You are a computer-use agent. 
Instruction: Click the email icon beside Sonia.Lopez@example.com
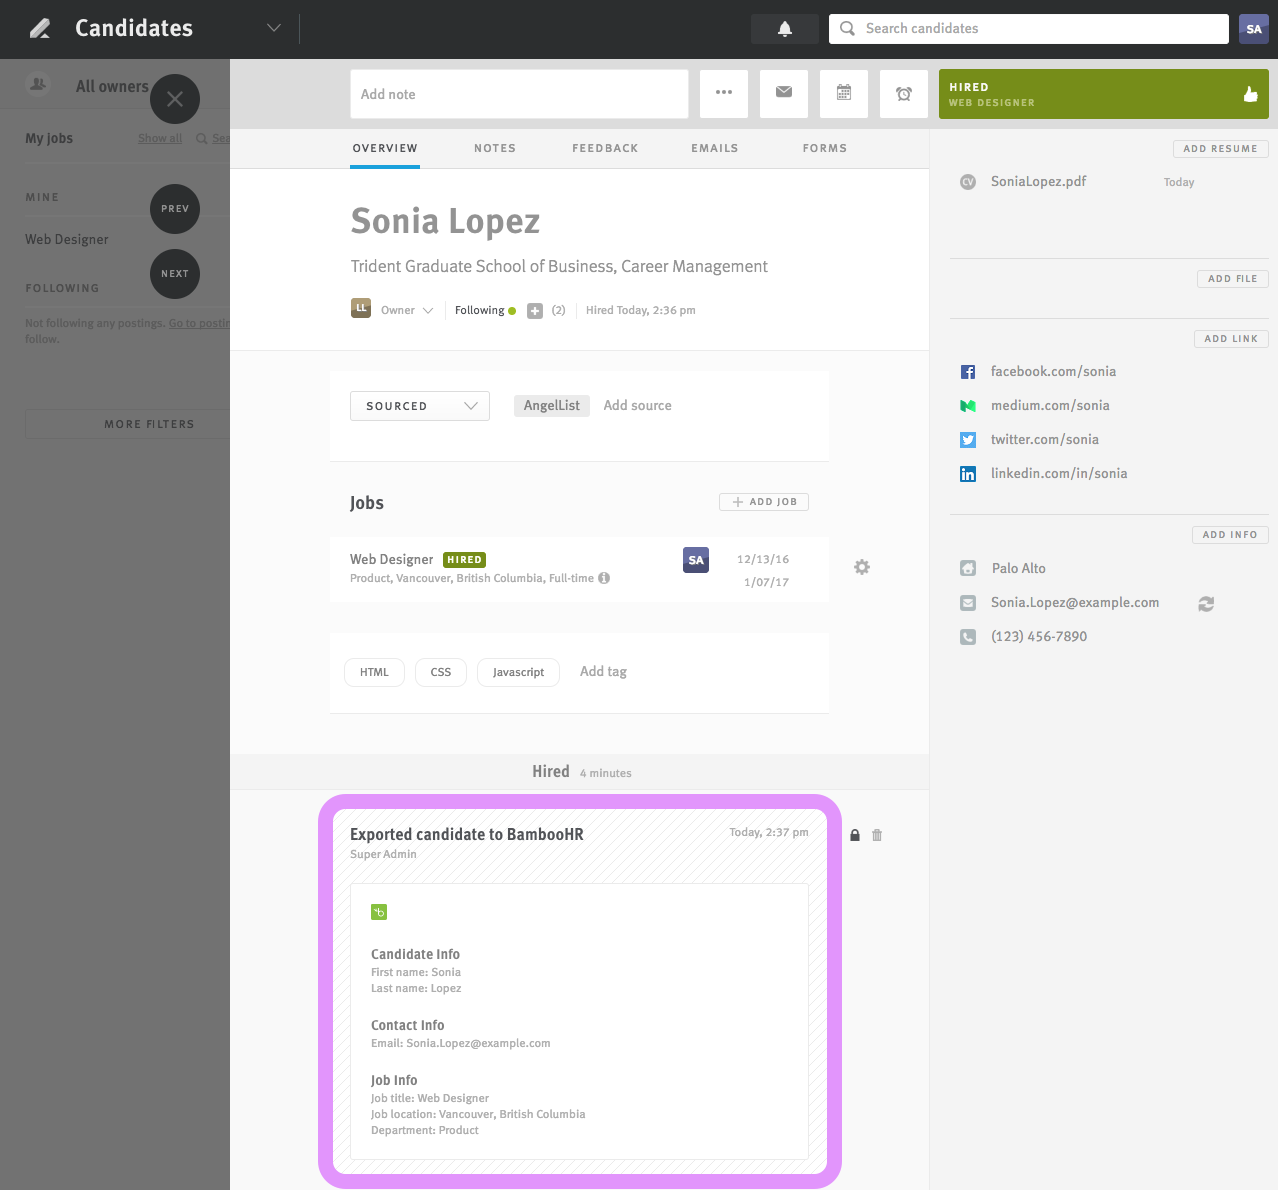[968, 603]
